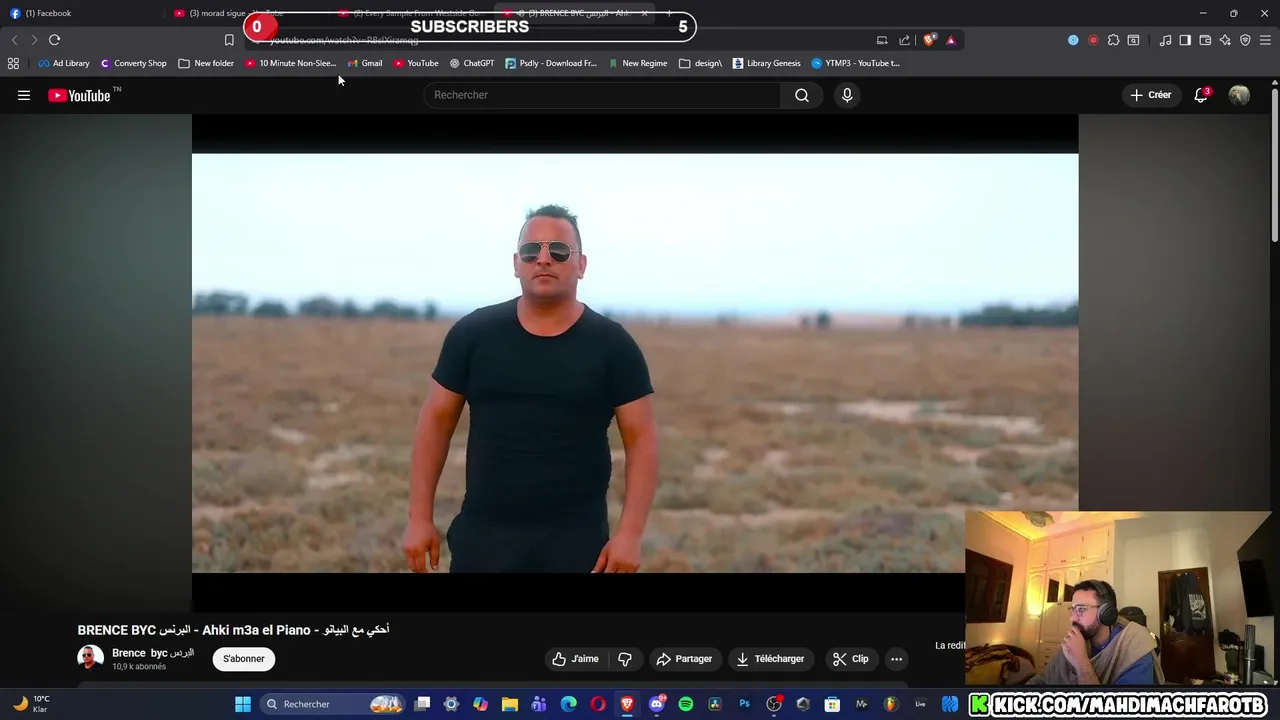Viewport: 1280px width, 720px height.
Task: Subscribe with the S'abonner button
Action: click(x=244, y=659)
